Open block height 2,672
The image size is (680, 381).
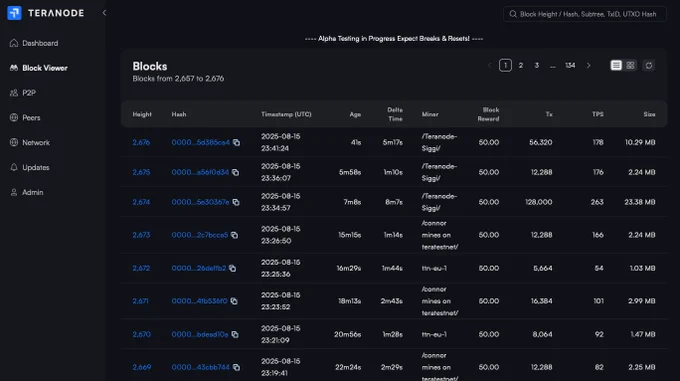pyautogui.click(x=141, y=268)
